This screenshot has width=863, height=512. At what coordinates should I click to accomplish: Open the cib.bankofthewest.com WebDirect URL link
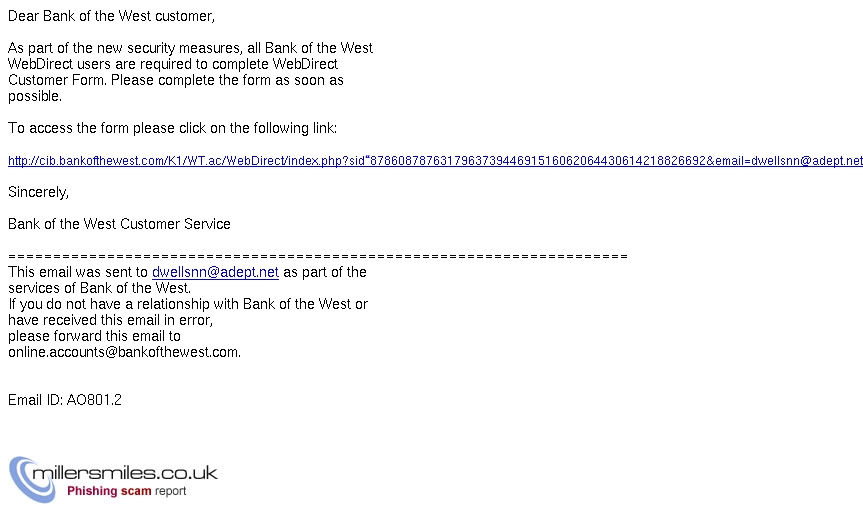pyautogui.click(x=435, y=161)
